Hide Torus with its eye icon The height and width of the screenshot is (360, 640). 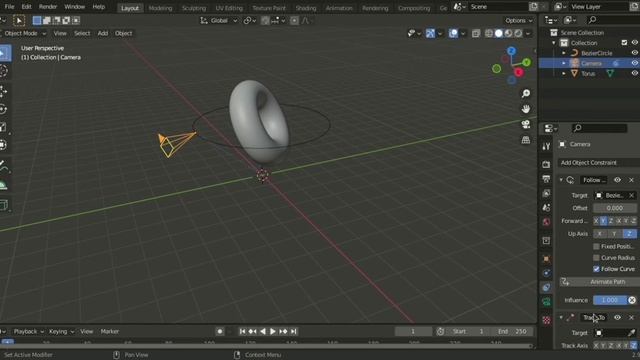(x=634, y=73)
